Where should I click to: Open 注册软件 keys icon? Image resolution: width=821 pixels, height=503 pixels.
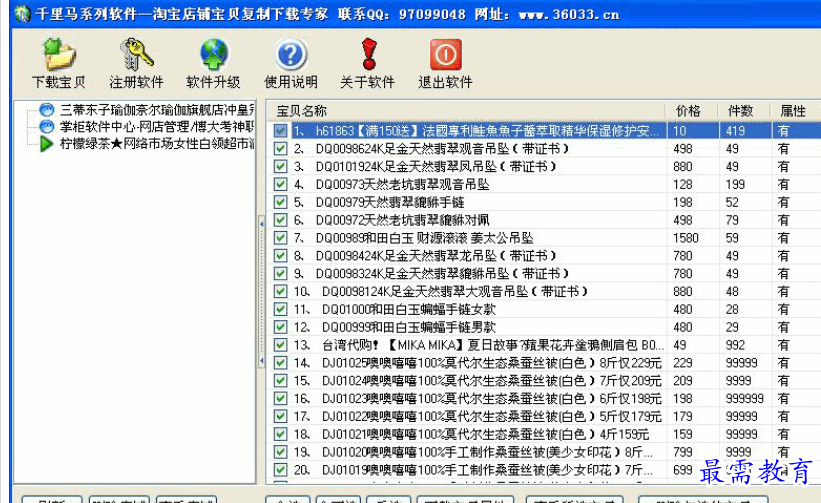click(136, 54)
